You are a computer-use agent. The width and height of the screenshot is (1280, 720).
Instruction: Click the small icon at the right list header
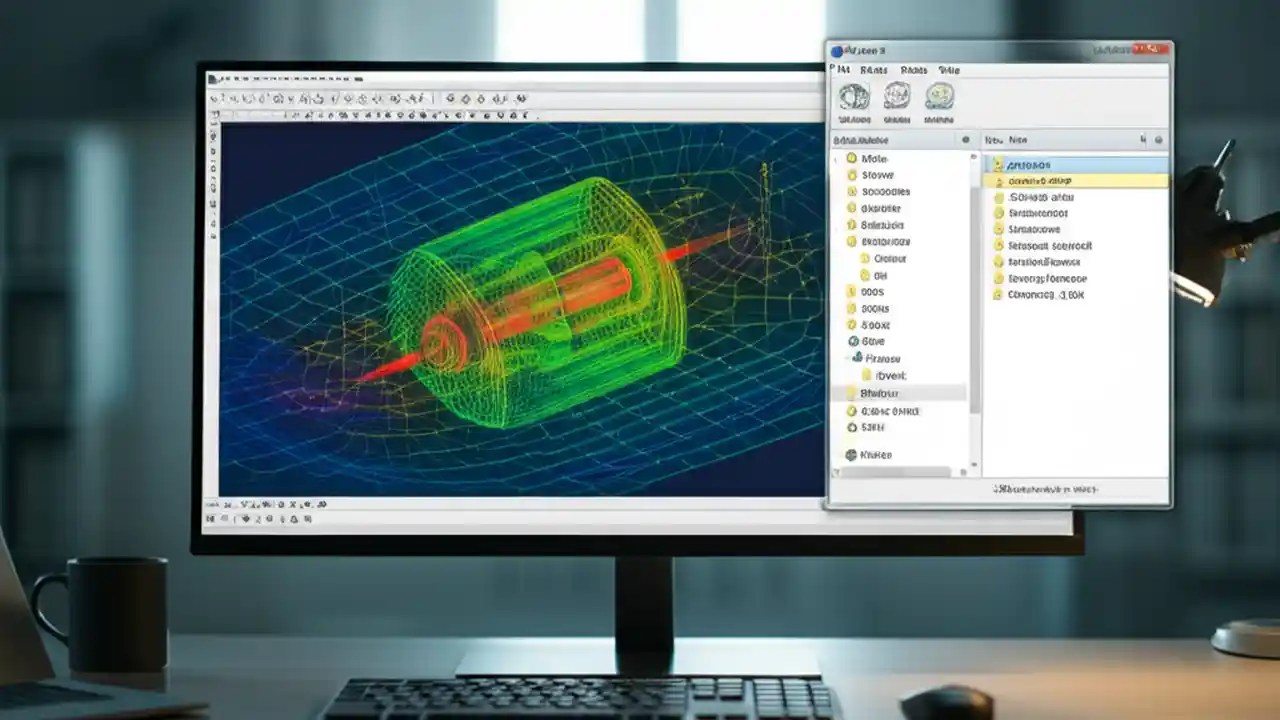pyautogui.click(x=1158, y=139)
